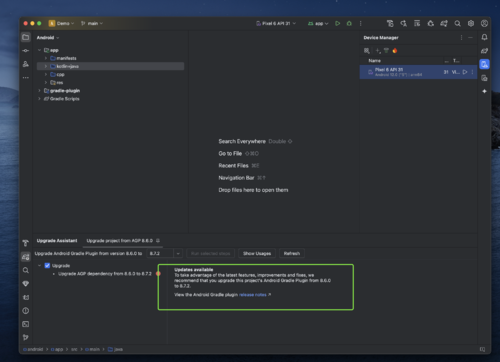
Task: Collapse the Upgrade step node
Action: 39,266
